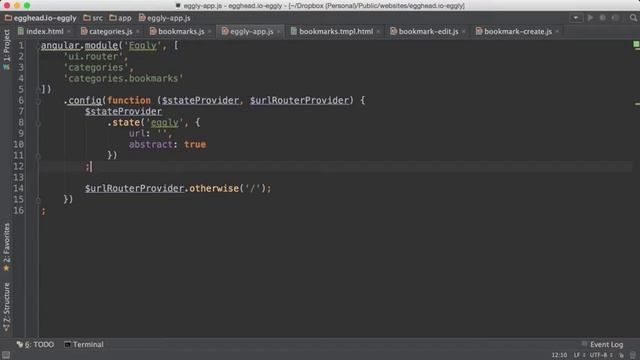Click the star icon on Favorites panel

click(x=6, y=268)
